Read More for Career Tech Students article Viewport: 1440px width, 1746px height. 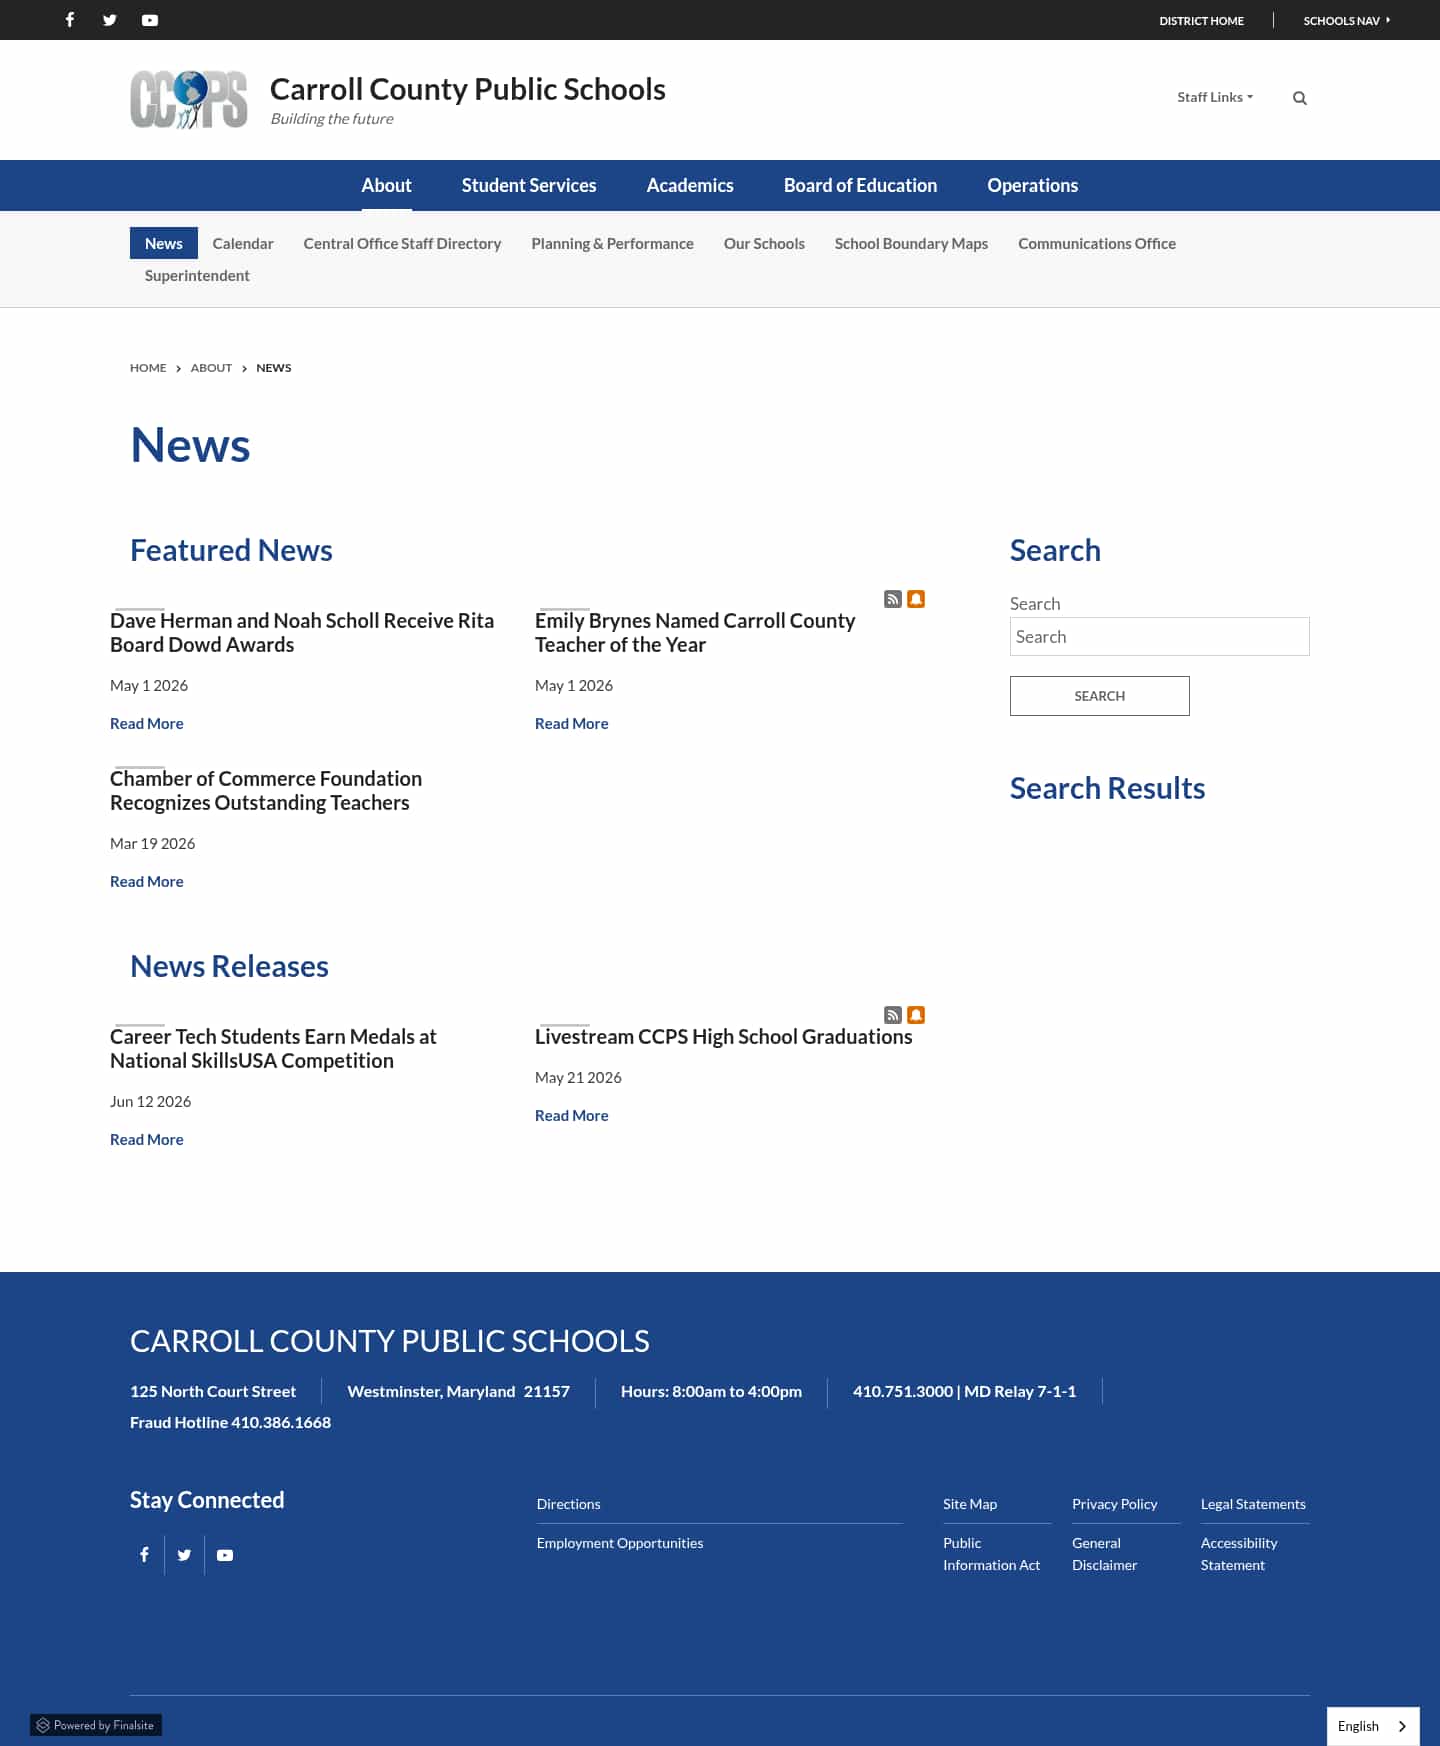tap(147, 1139)
